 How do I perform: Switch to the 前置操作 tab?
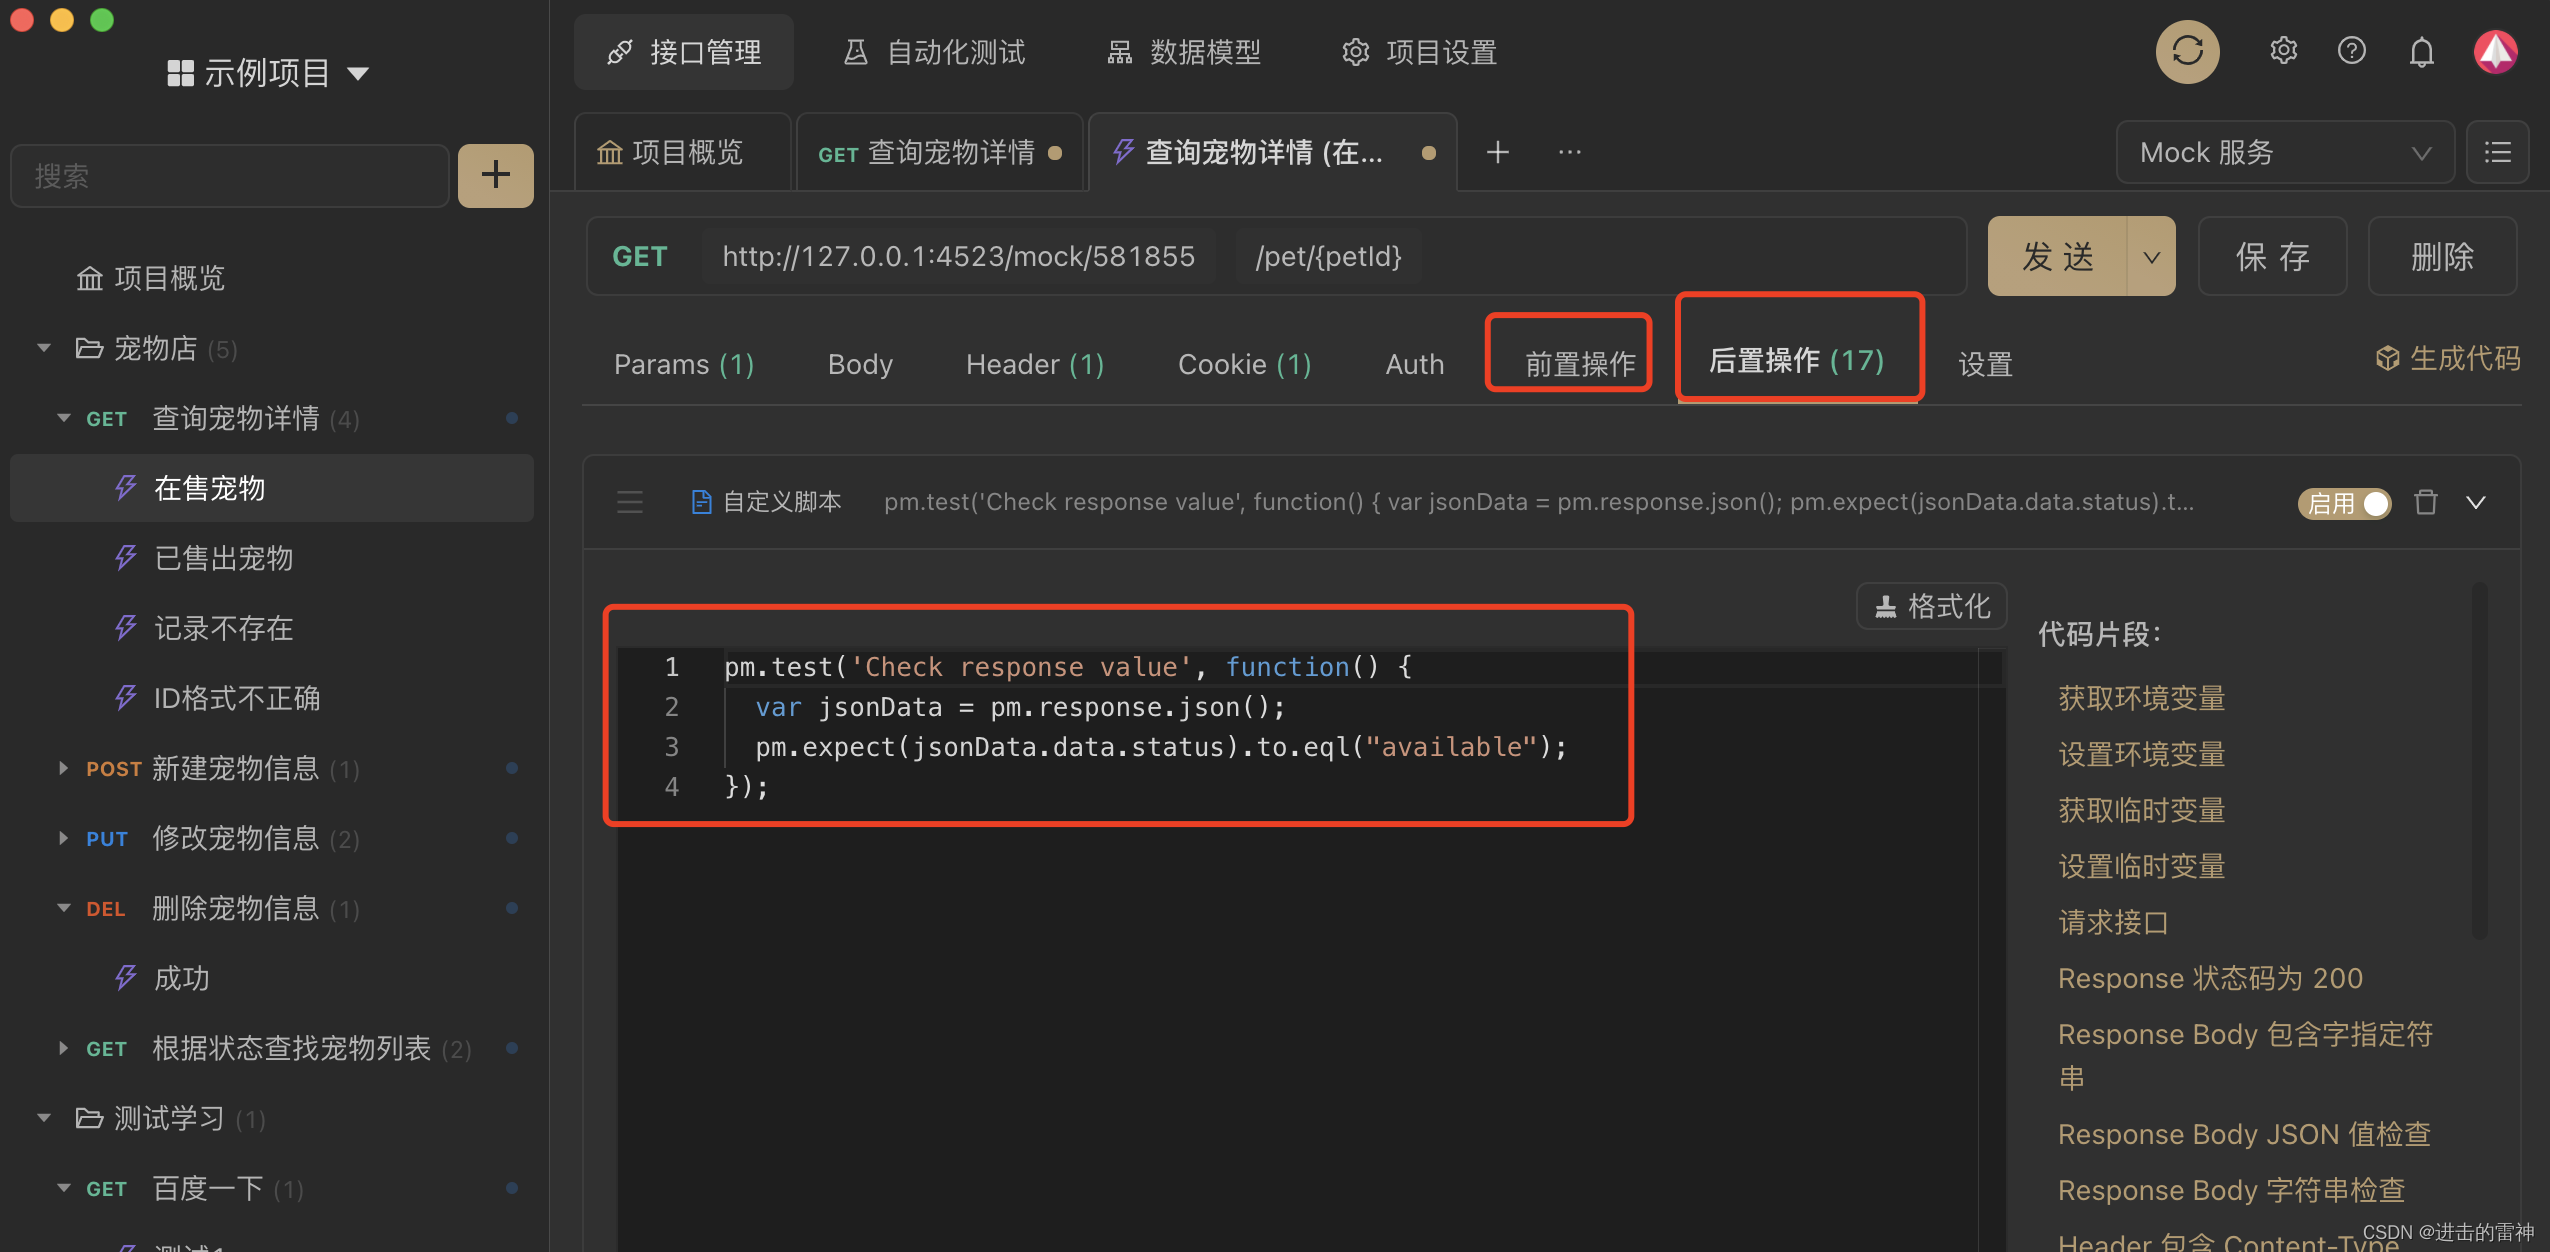tap(1579, 364)
